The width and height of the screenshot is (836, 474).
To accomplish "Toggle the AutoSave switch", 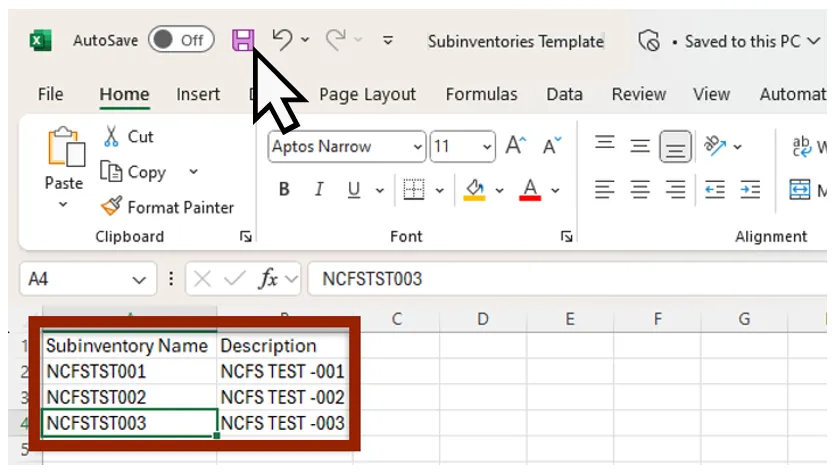I will pos(181,40).
